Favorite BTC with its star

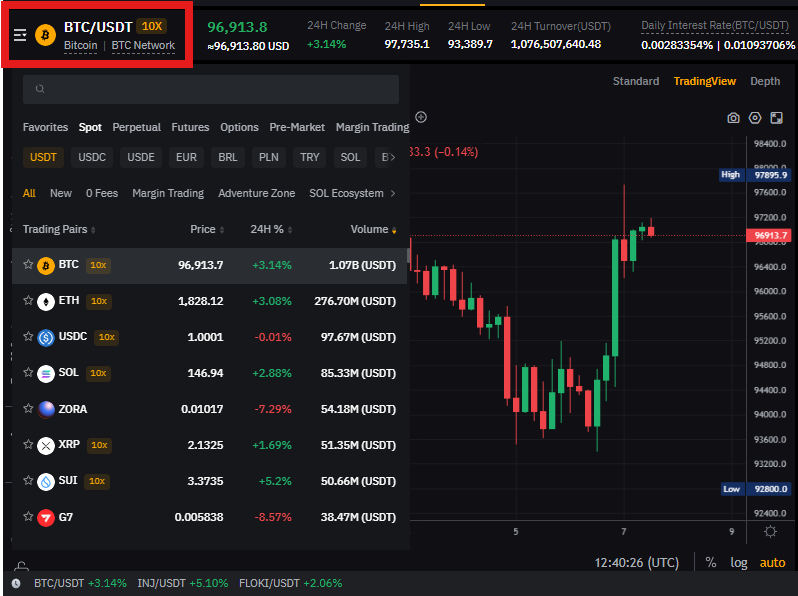28,264
